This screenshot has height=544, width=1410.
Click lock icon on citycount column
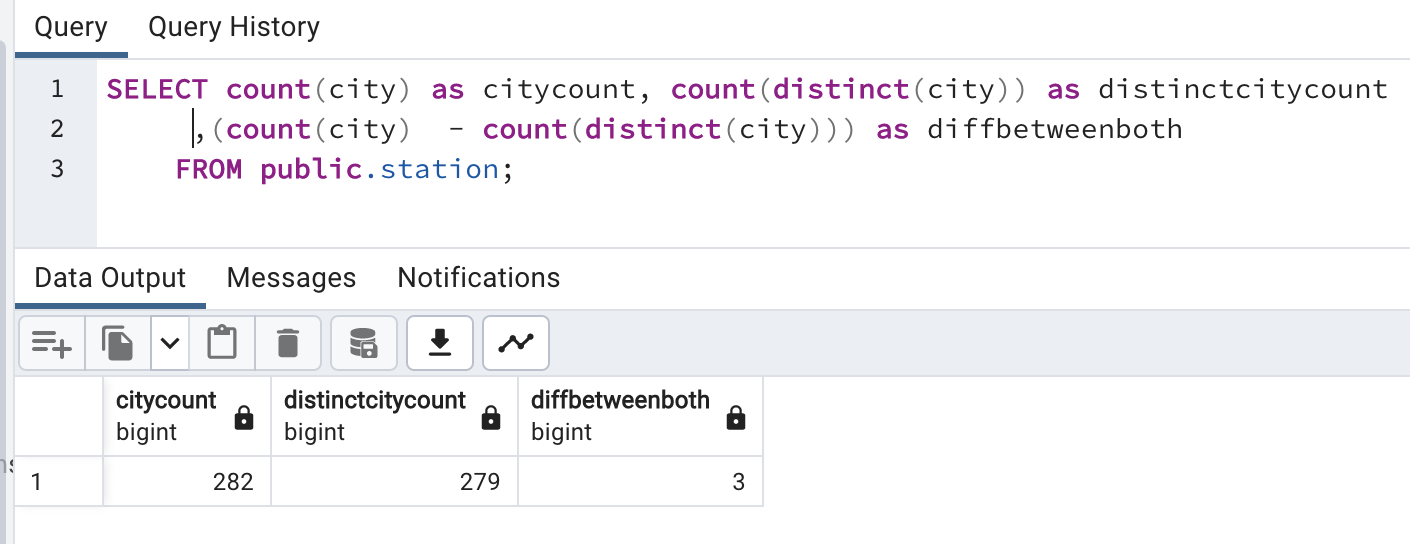point(244,418)
